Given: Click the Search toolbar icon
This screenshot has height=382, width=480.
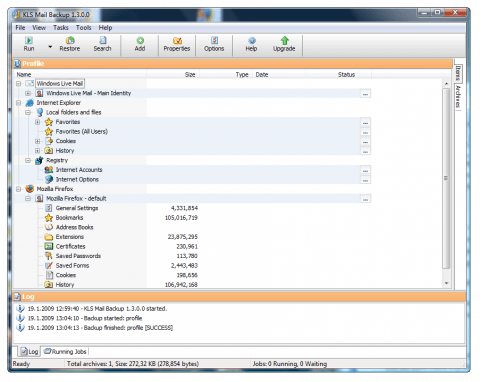Looking at the screenshot, I should coord(103,41).
